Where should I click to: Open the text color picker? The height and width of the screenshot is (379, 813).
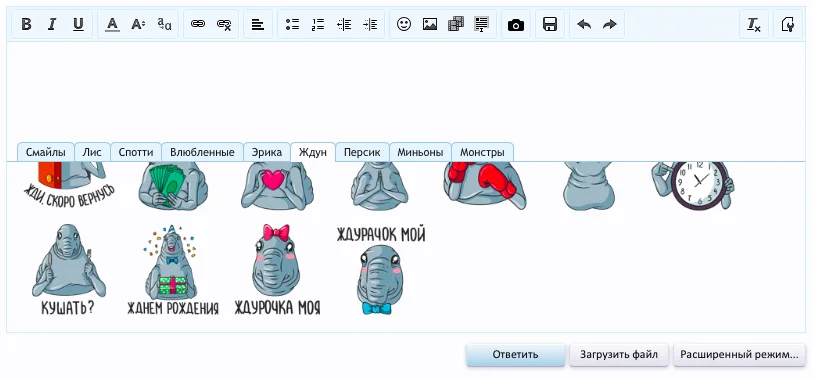pyautogui.click(x=113, y=24)
